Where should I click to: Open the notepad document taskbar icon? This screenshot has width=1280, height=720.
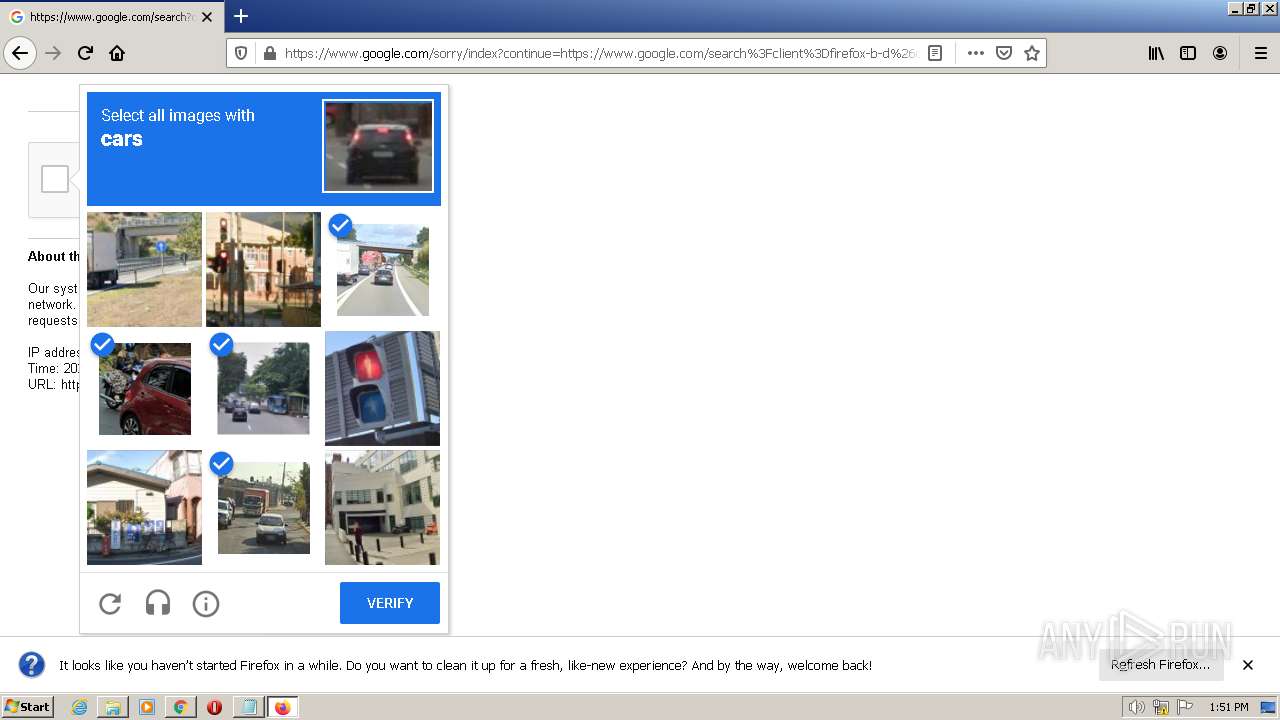tap(248, 707)
